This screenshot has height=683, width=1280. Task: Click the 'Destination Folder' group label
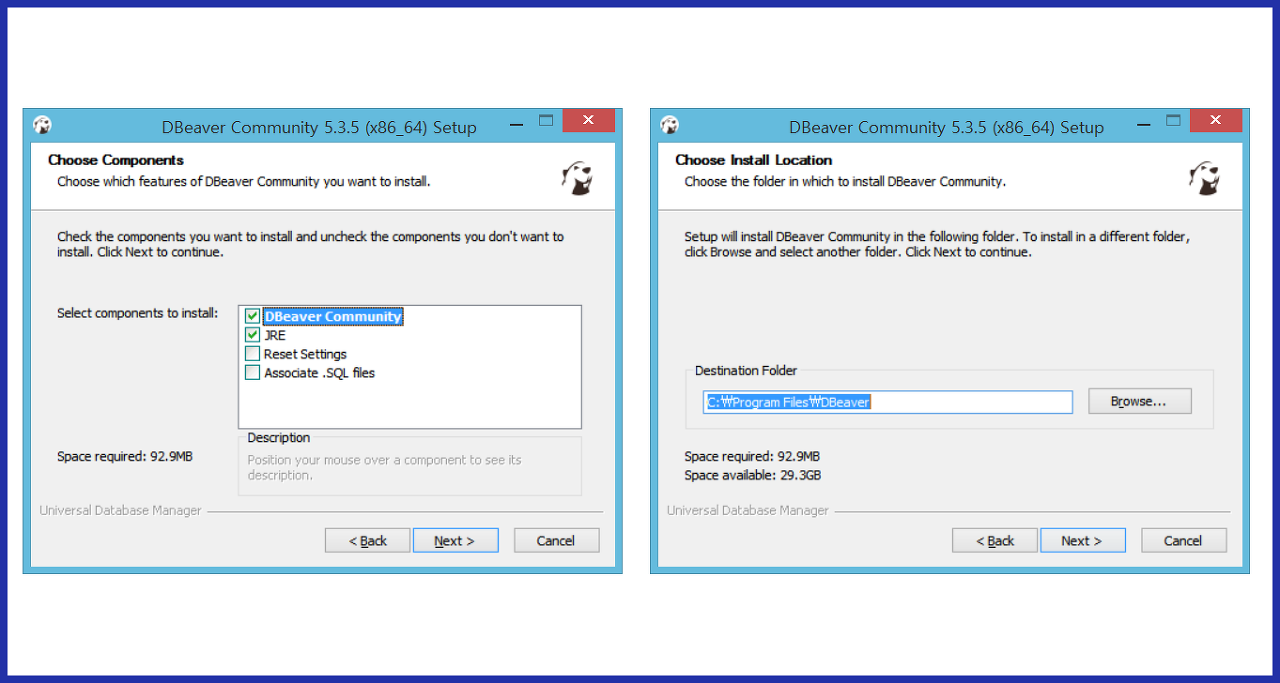coord(746,370)
